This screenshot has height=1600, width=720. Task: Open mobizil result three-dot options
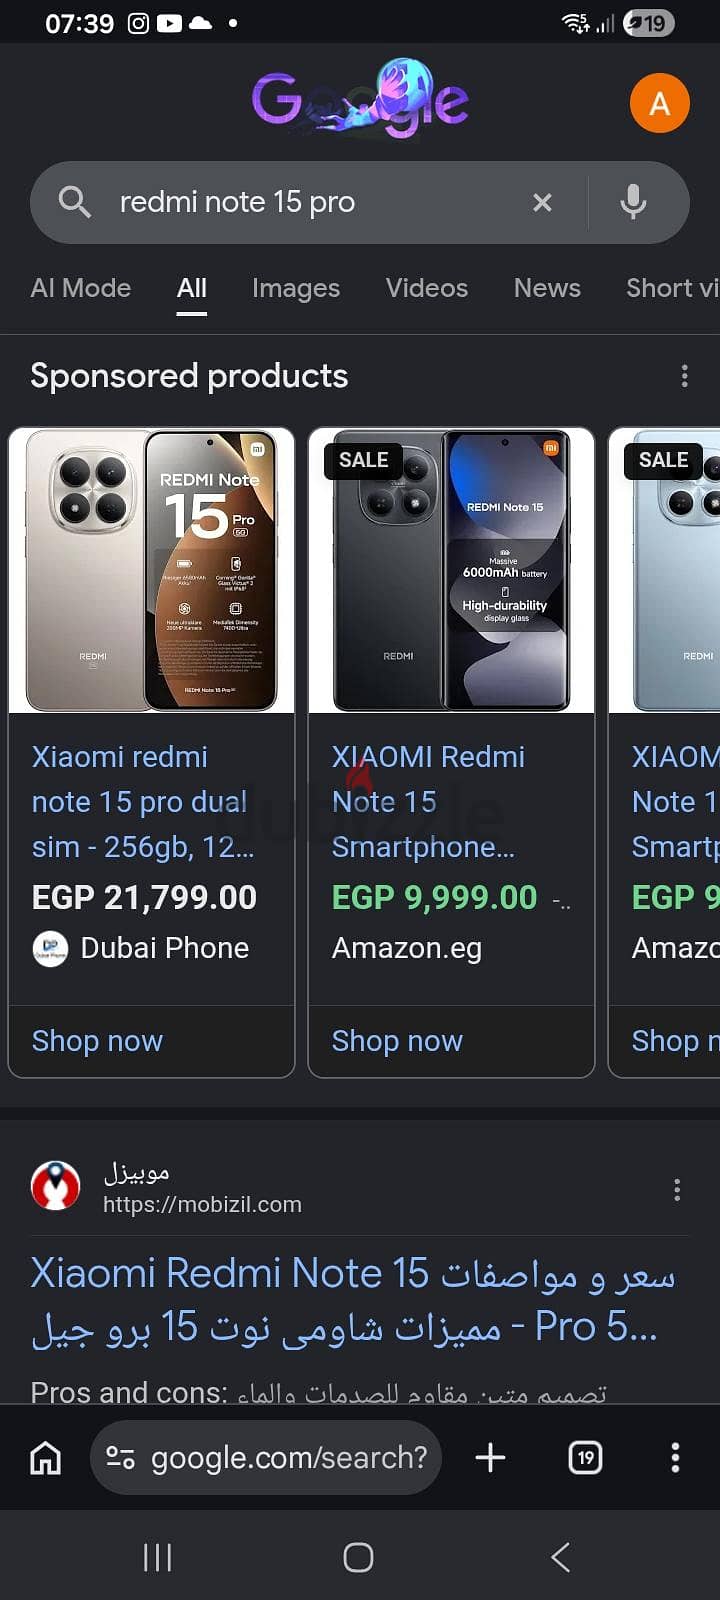pyautogui.click(x=677, y=1189)
